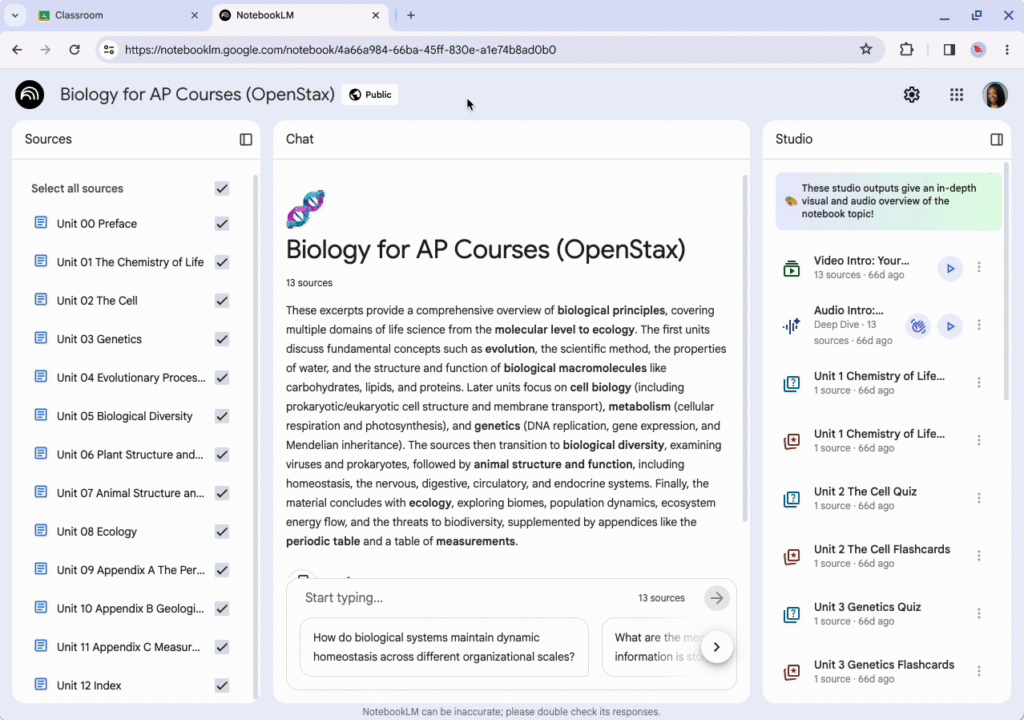Expand more suggested prompts with the arrow chip
Image resolution: width=1024 pixels, height=720 pixels.
coord(717,647)
